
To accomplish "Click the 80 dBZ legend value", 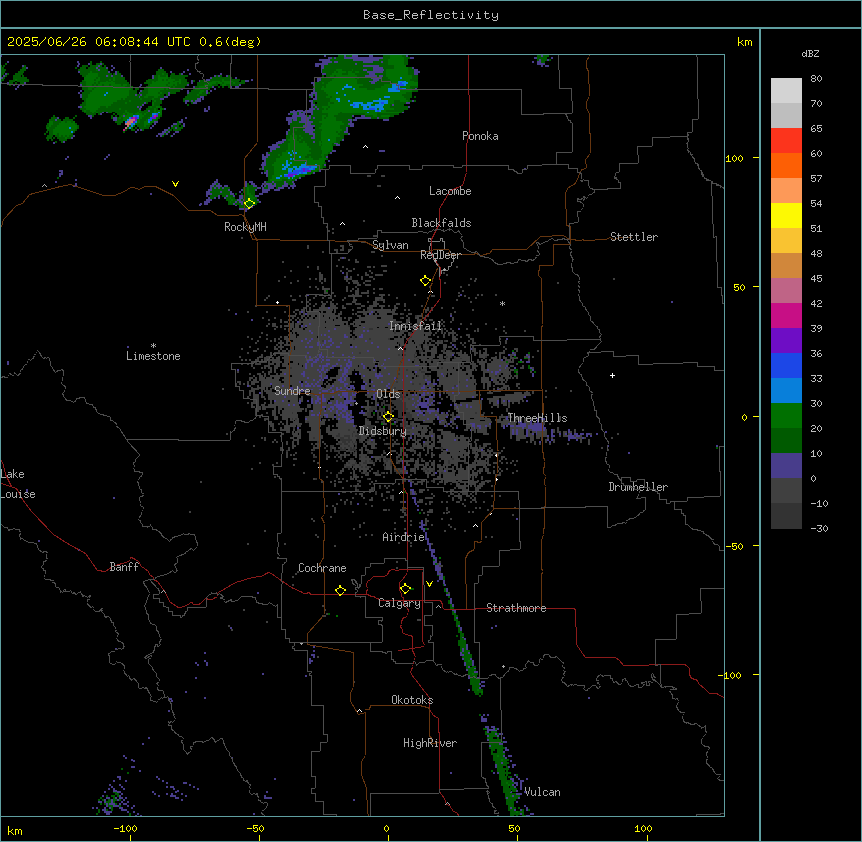I will pos(816,79).
